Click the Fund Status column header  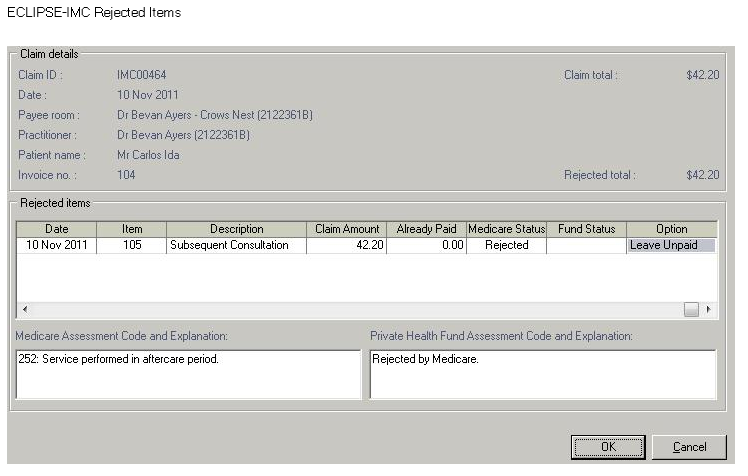tap(586, 229)
